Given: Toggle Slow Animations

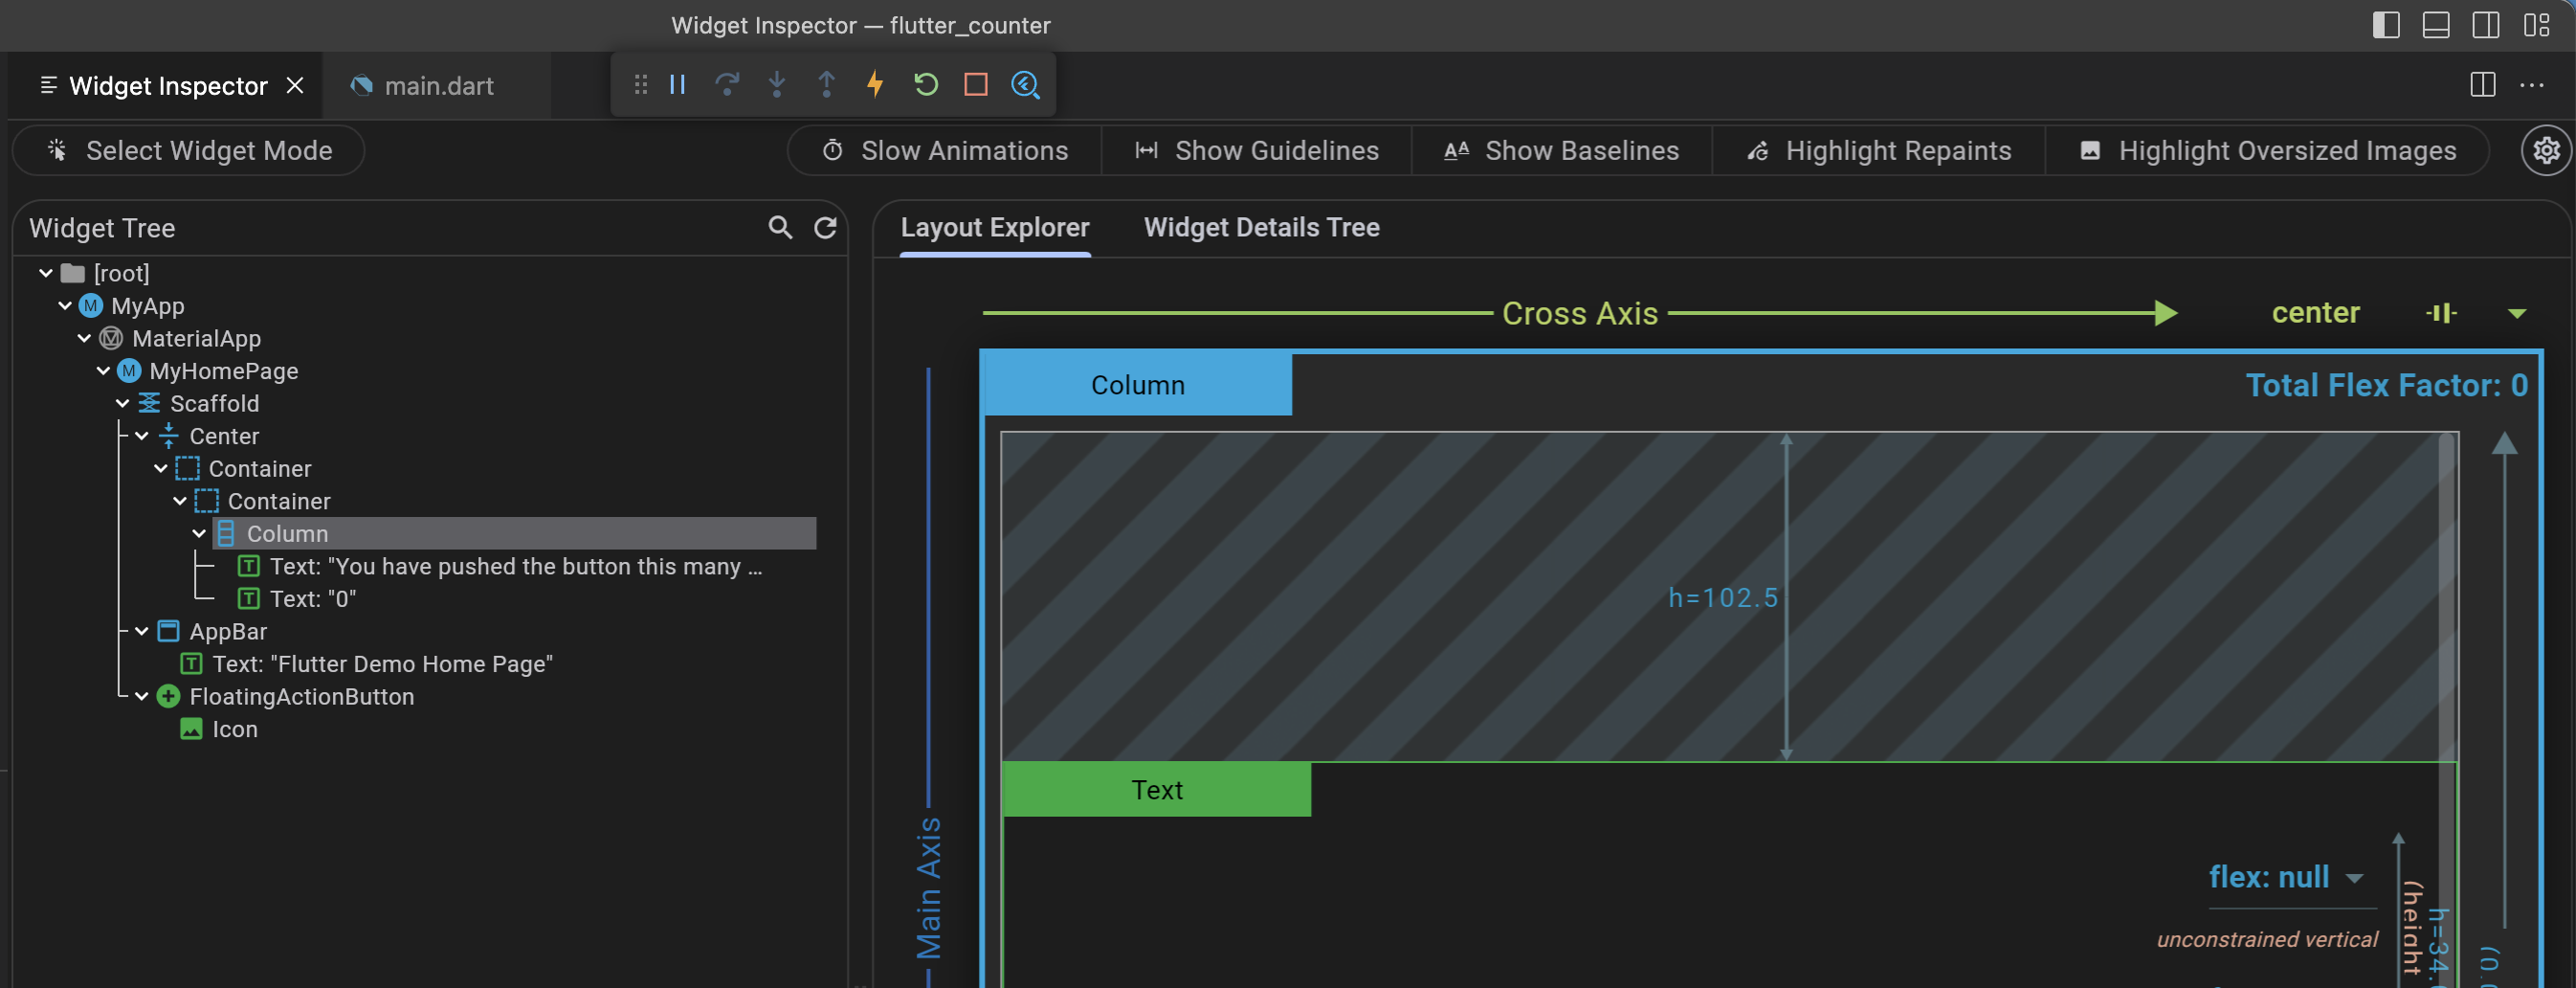Looking at the screenshot, I should (944, 150).
